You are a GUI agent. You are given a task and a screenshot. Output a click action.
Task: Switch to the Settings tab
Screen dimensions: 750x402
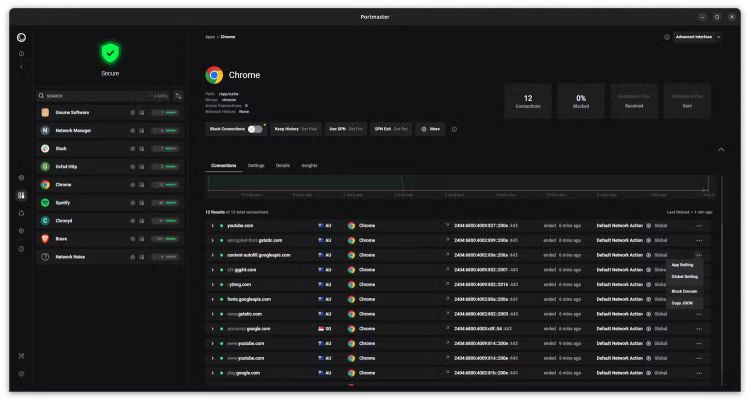point(256,165)
